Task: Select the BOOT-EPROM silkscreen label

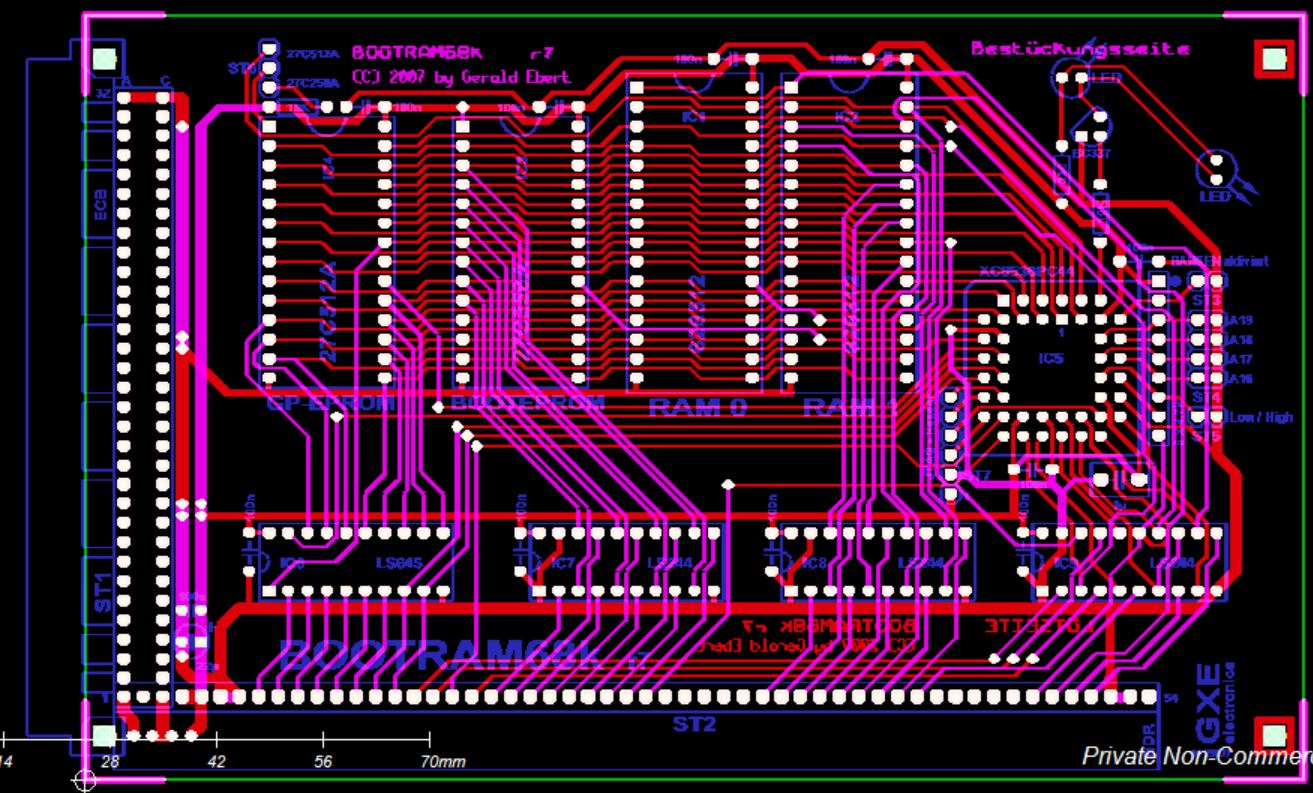Action: click(x=528, y=403)
